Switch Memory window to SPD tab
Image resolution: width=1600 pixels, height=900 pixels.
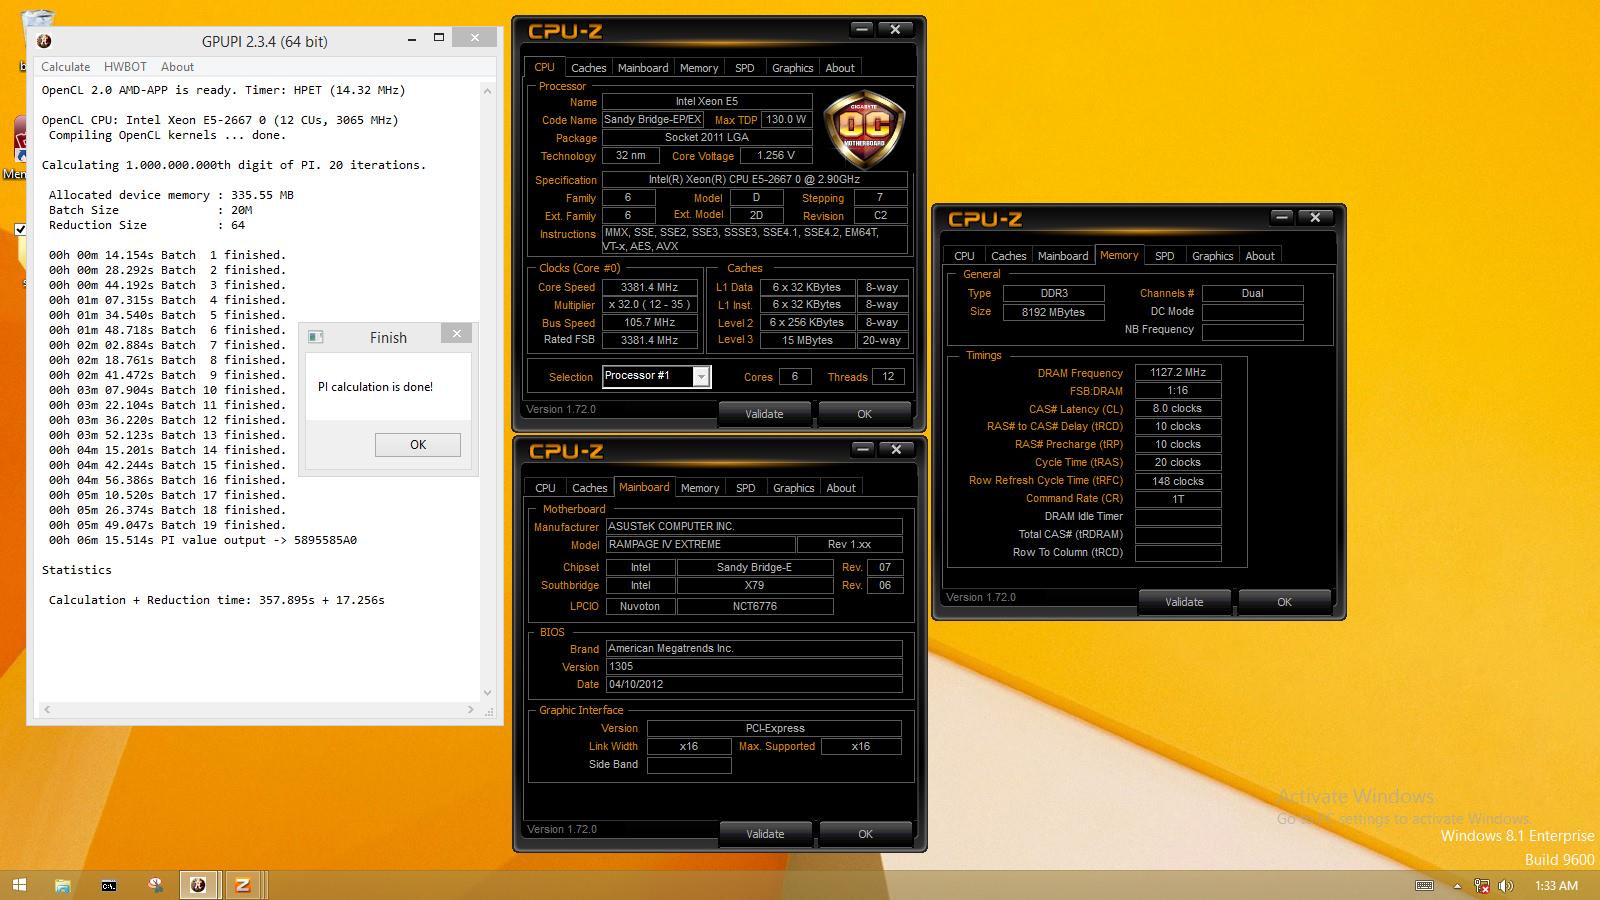1165,256
